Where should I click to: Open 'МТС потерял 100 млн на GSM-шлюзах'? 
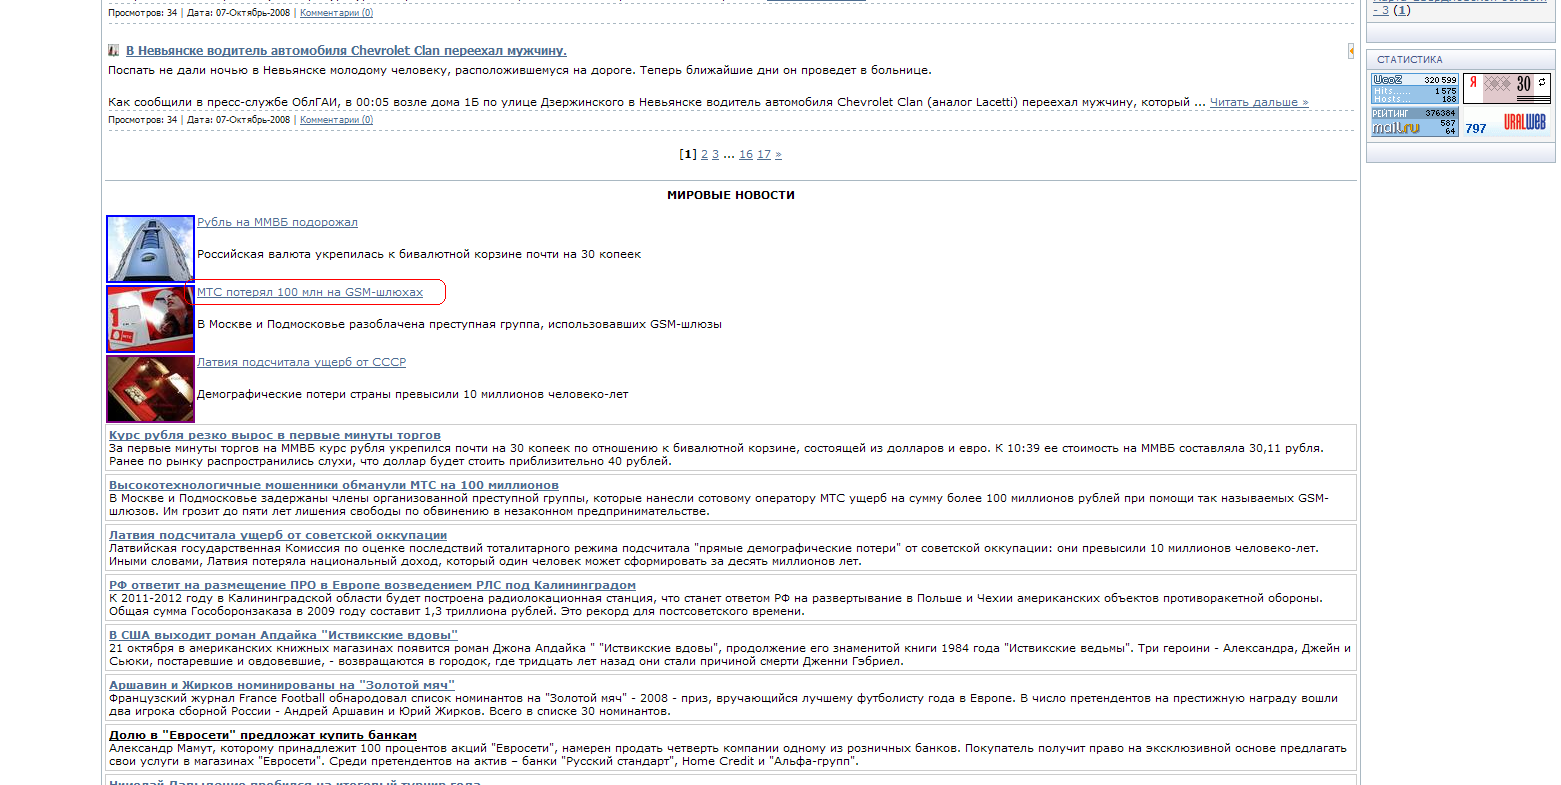(x=310, y=292)
